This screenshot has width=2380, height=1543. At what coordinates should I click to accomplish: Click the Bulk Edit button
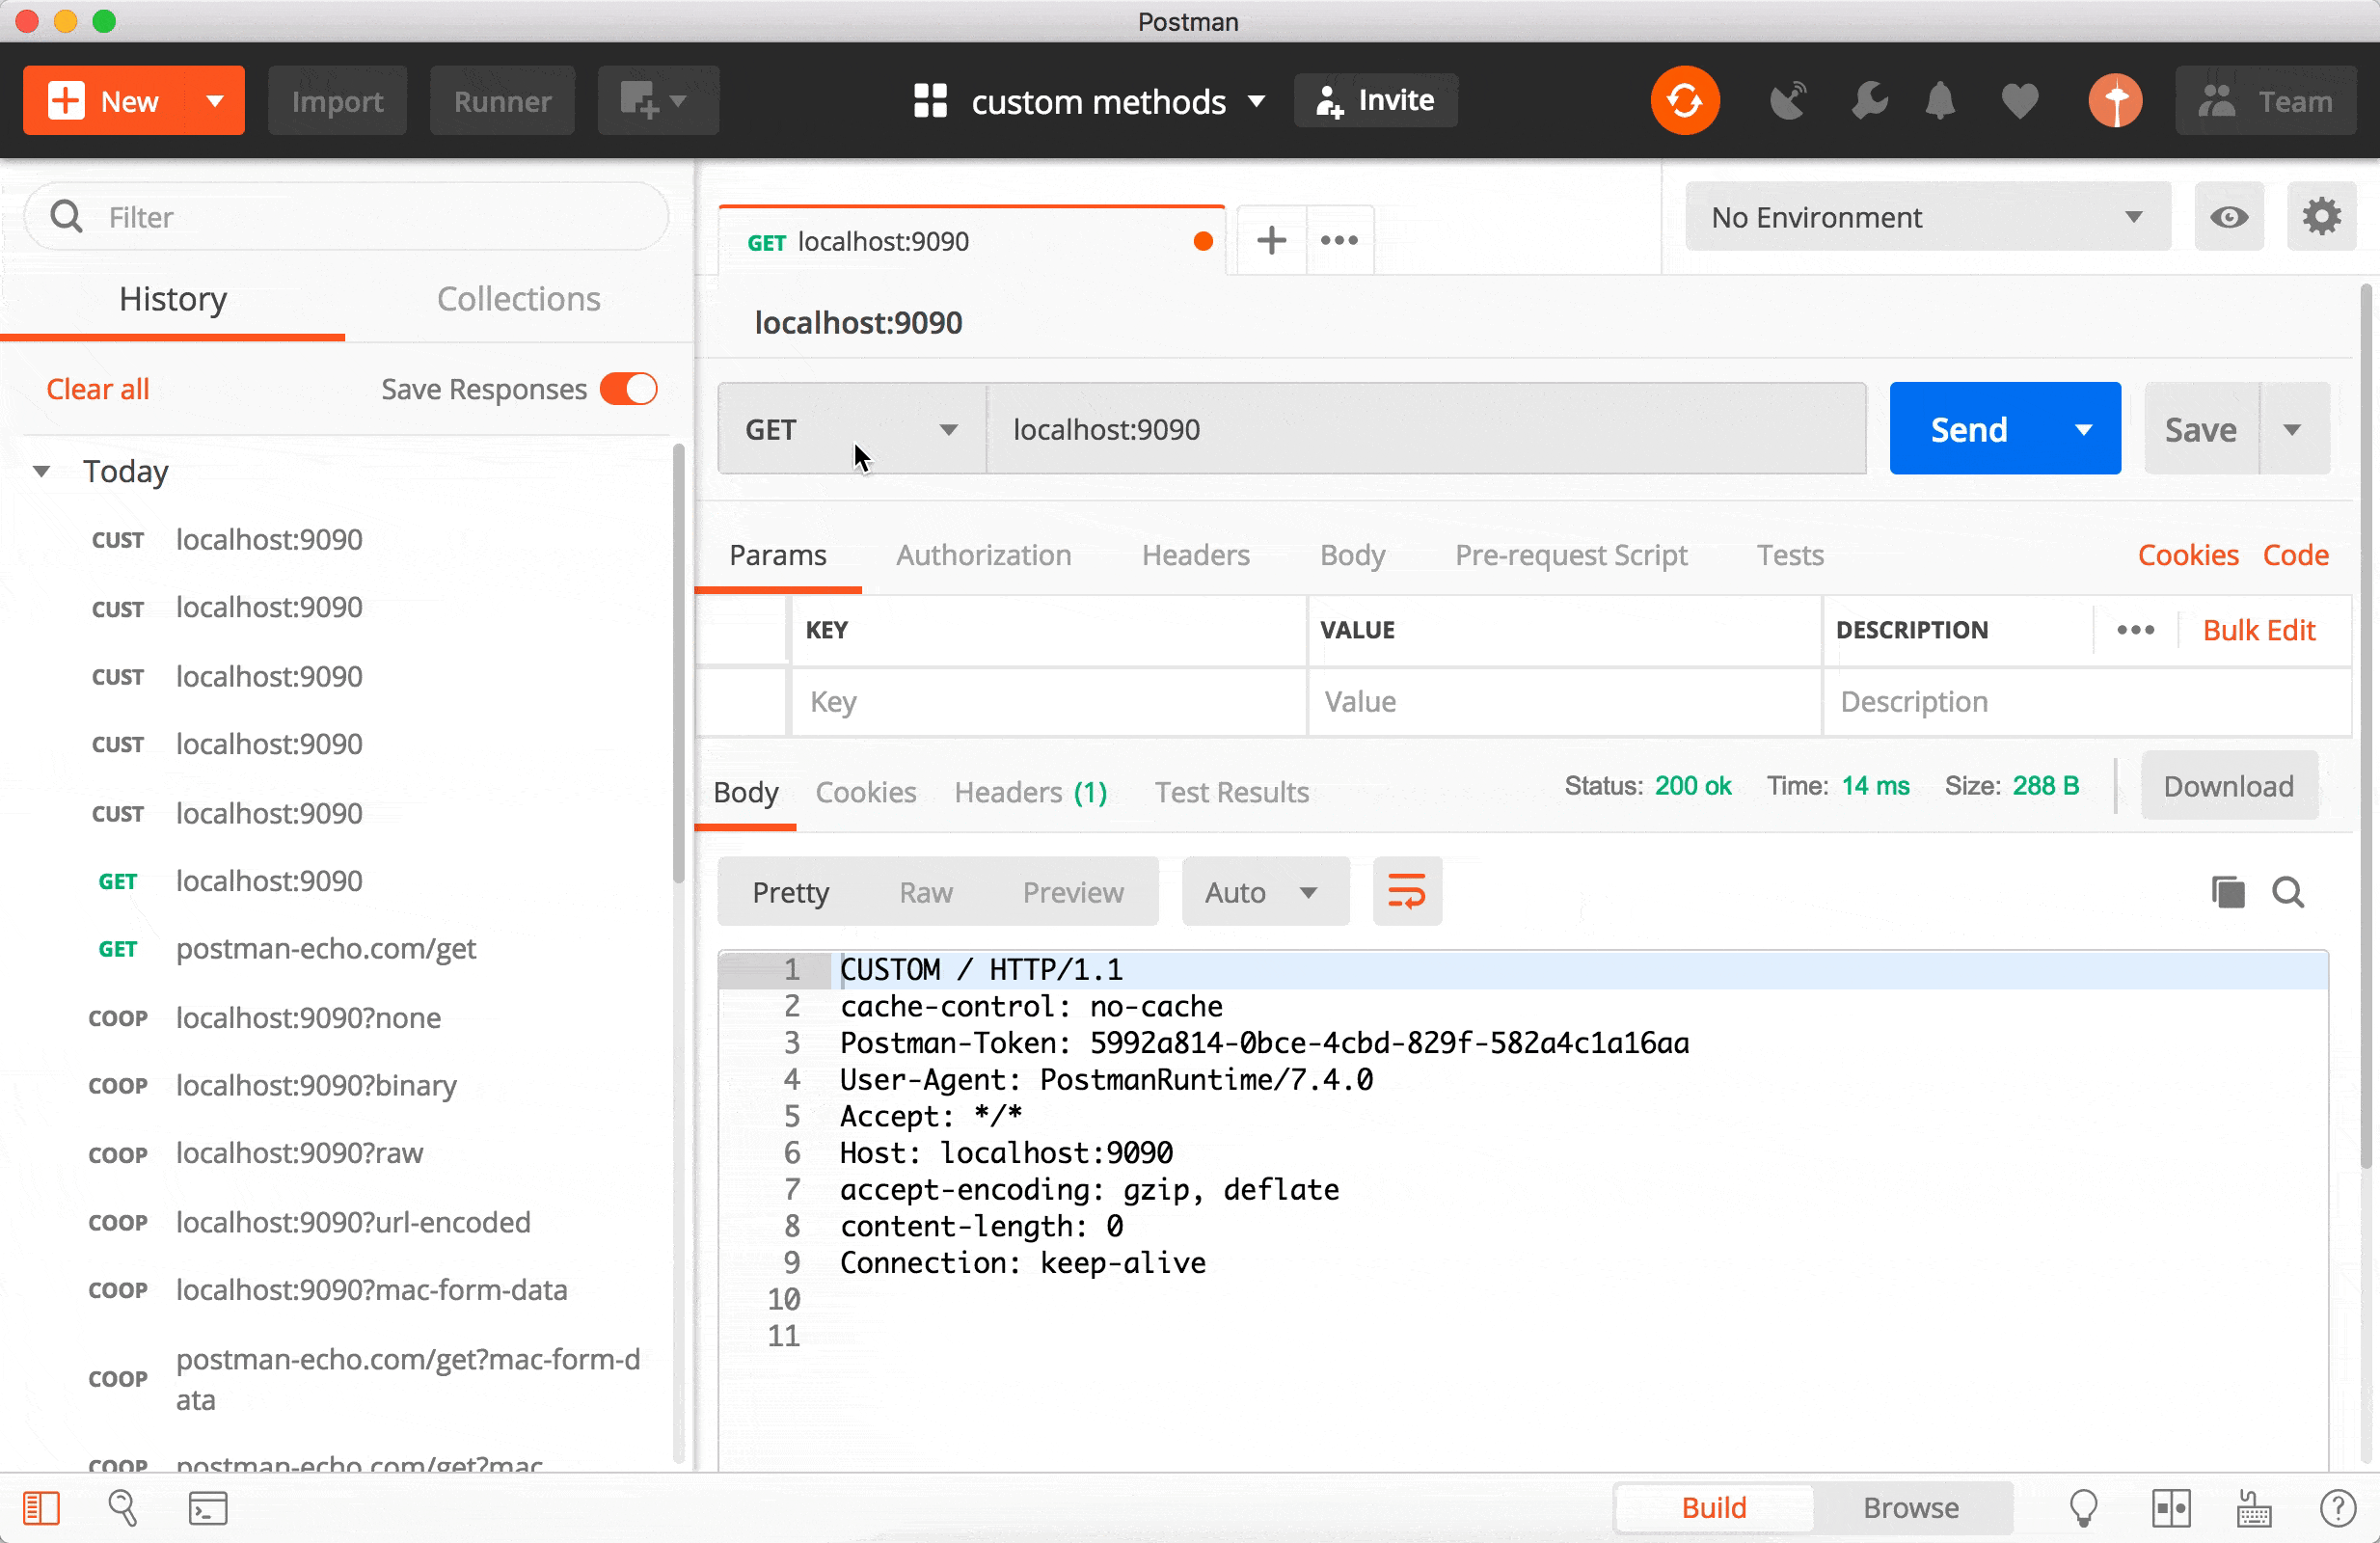(x=2258, y=630)
